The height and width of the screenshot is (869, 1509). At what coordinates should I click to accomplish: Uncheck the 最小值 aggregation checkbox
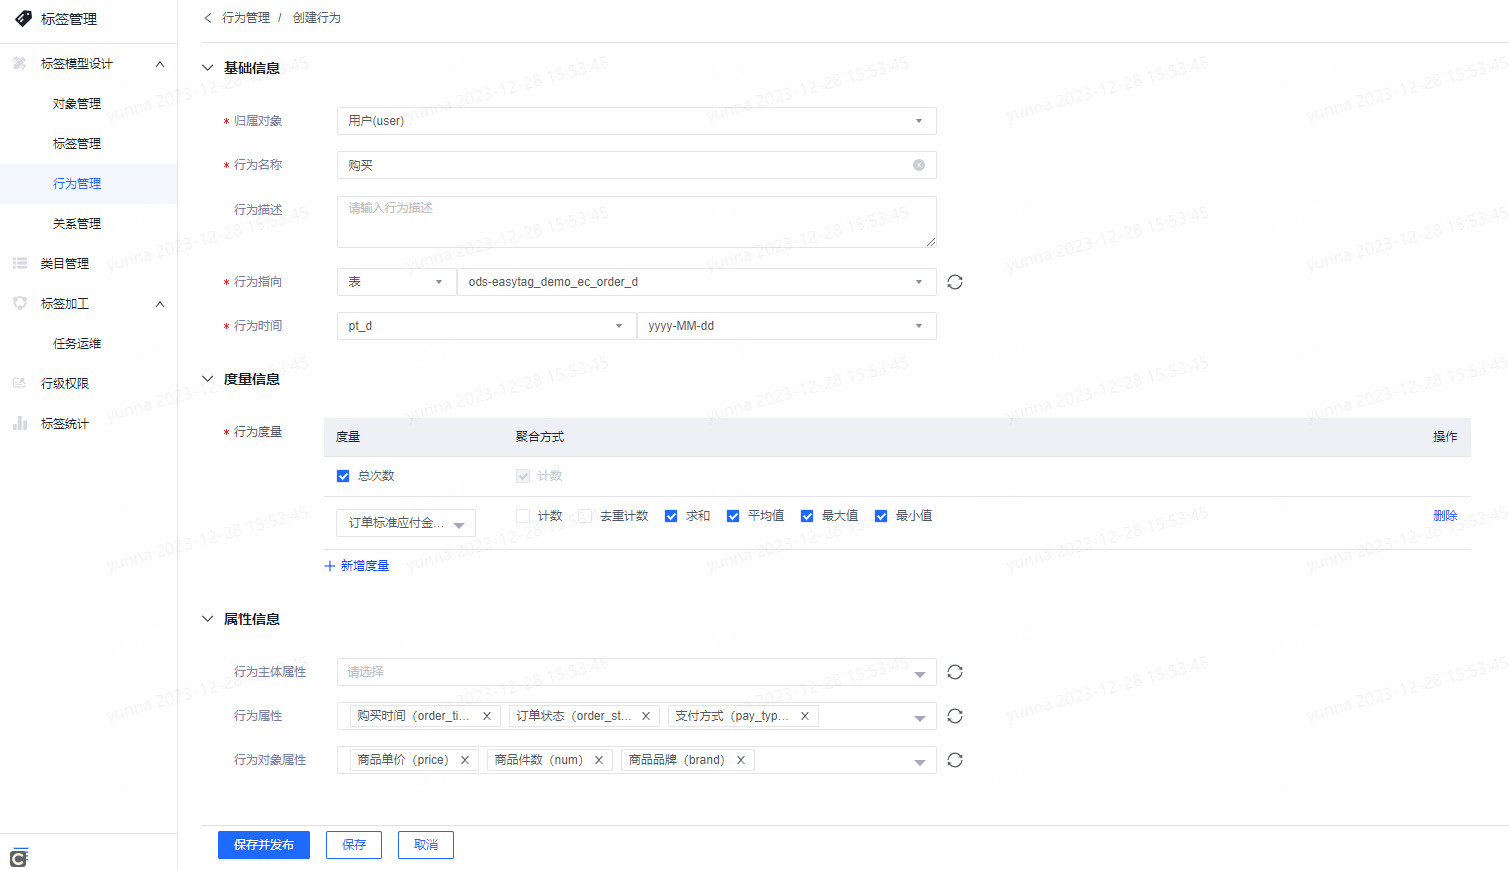pos(881,516)
